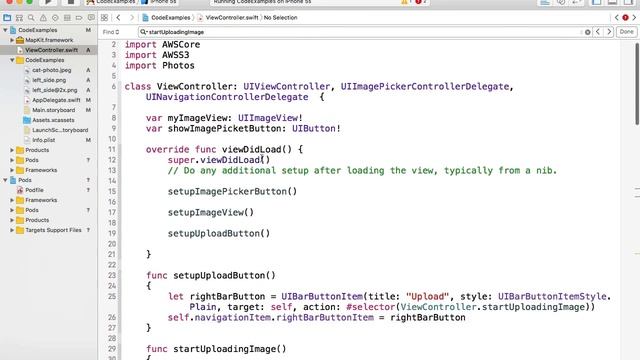
Task: Open the Project navigator folder icon
Action: tap(7, 18)
